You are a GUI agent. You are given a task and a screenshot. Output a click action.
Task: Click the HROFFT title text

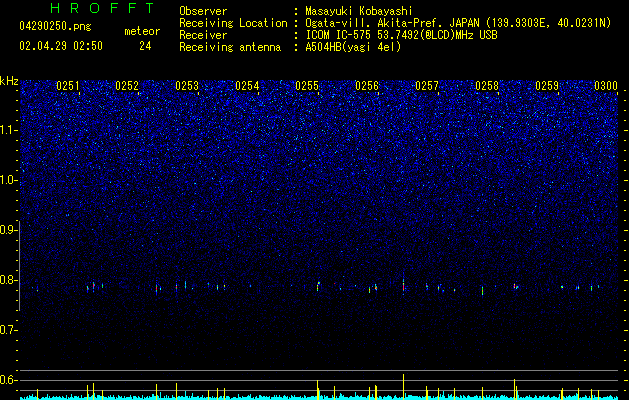[x=102, y=8]
